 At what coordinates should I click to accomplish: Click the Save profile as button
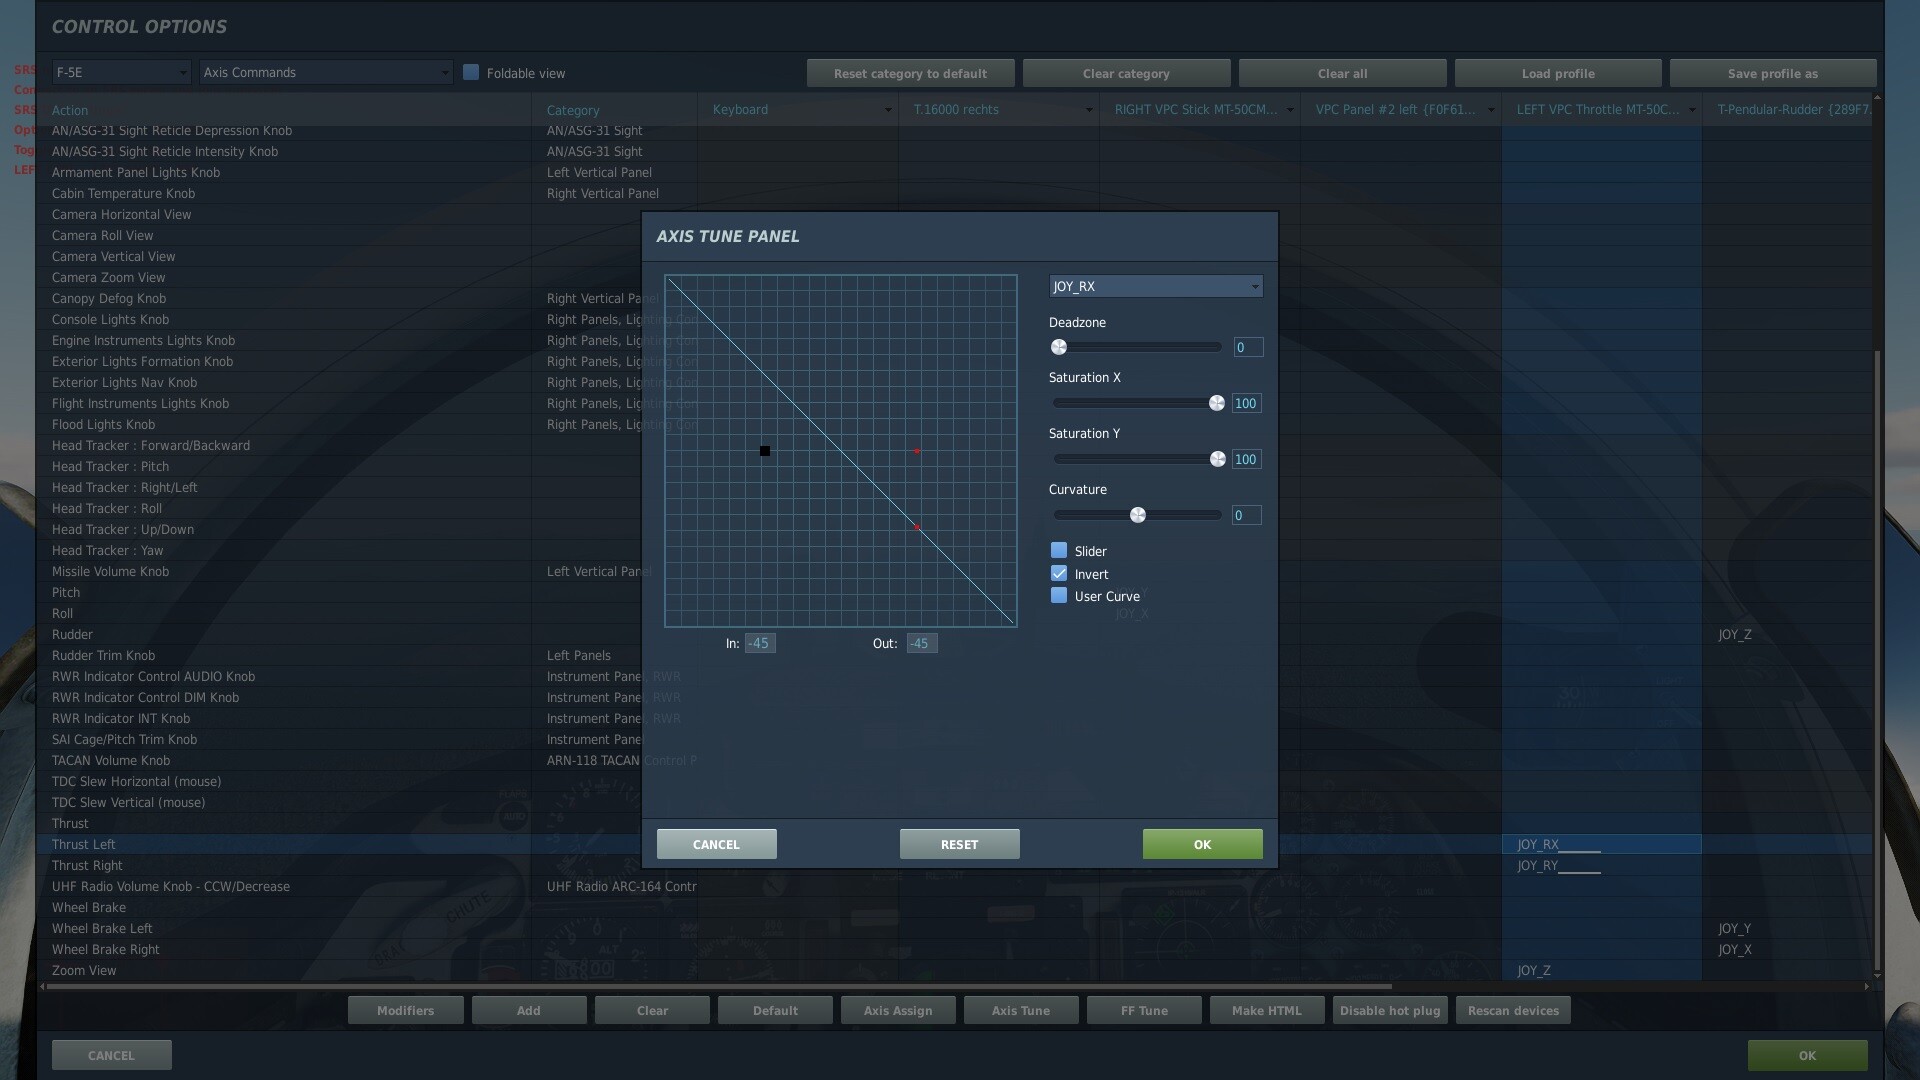[x=1772, y=73]
